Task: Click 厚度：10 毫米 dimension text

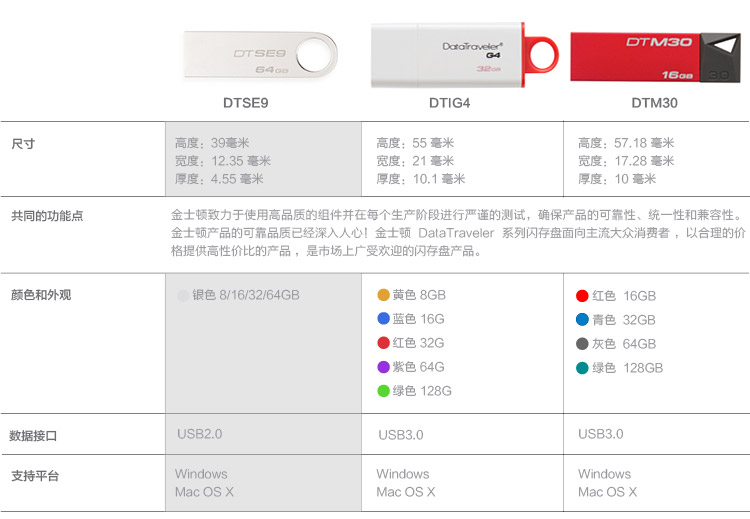Action: coord(617,179)
